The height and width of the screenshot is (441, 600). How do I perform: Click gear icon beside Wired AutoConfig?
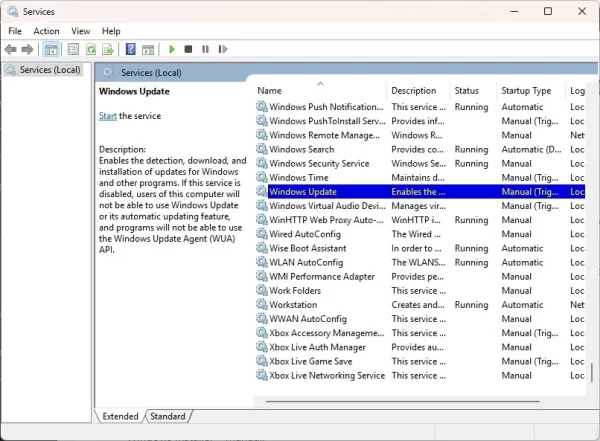pyautogui.click(x=262, y=234)
